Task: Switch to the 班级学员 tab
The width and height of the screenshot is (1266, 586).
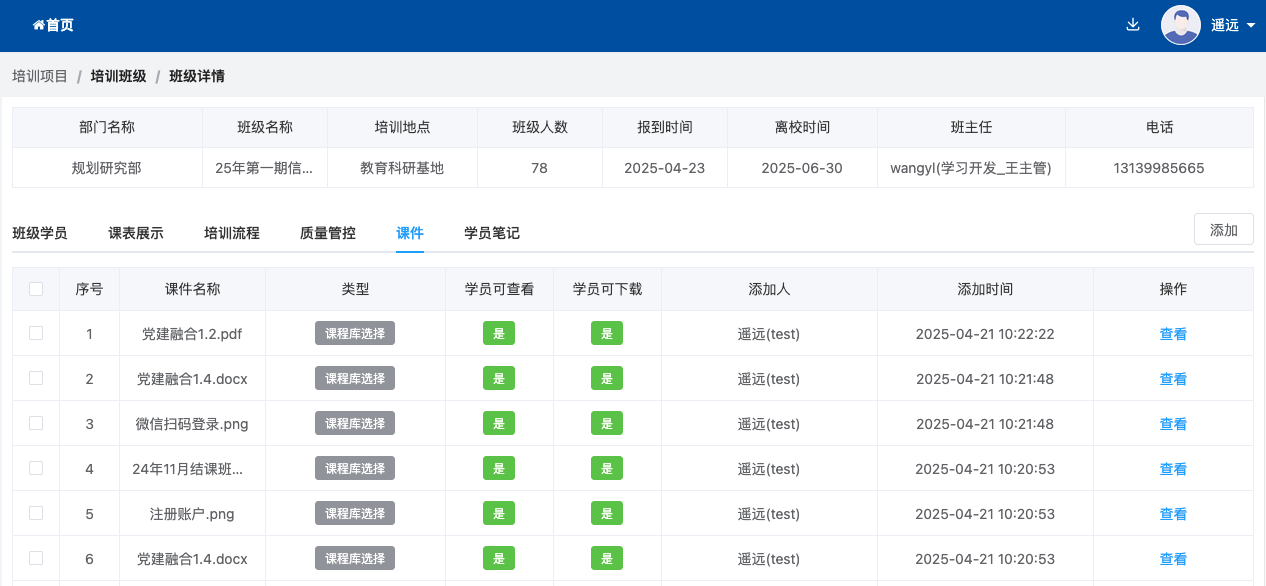Action: coord(40,233)
